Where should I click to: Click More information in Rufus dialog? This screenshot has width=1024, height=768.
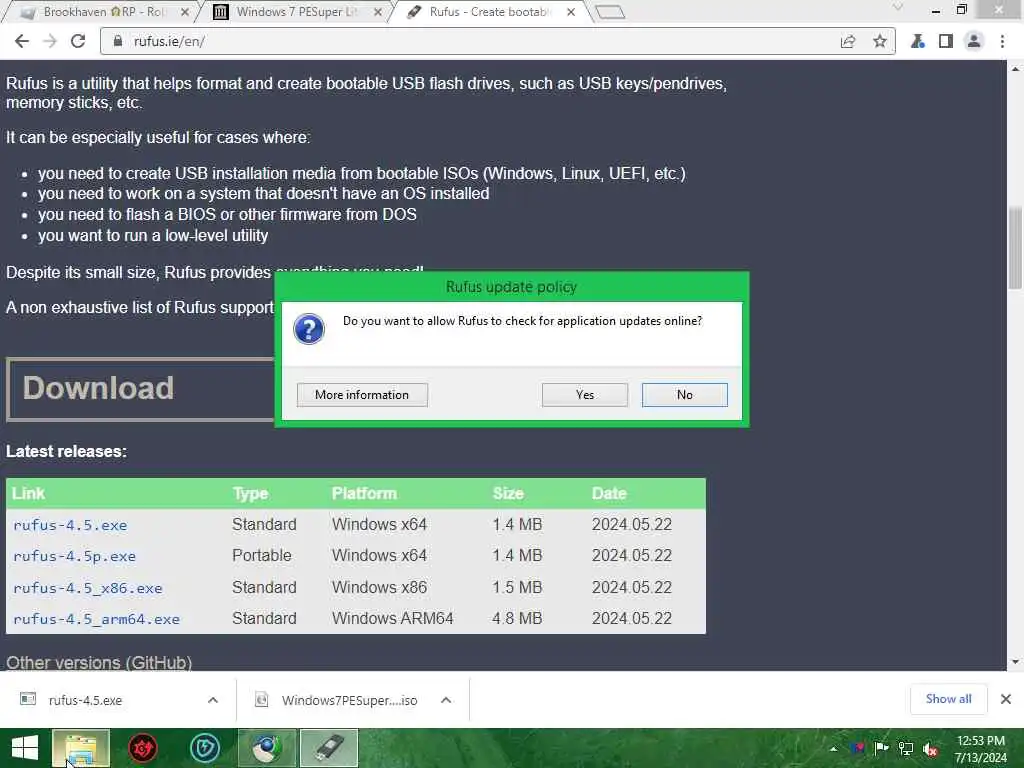[362, 394]
